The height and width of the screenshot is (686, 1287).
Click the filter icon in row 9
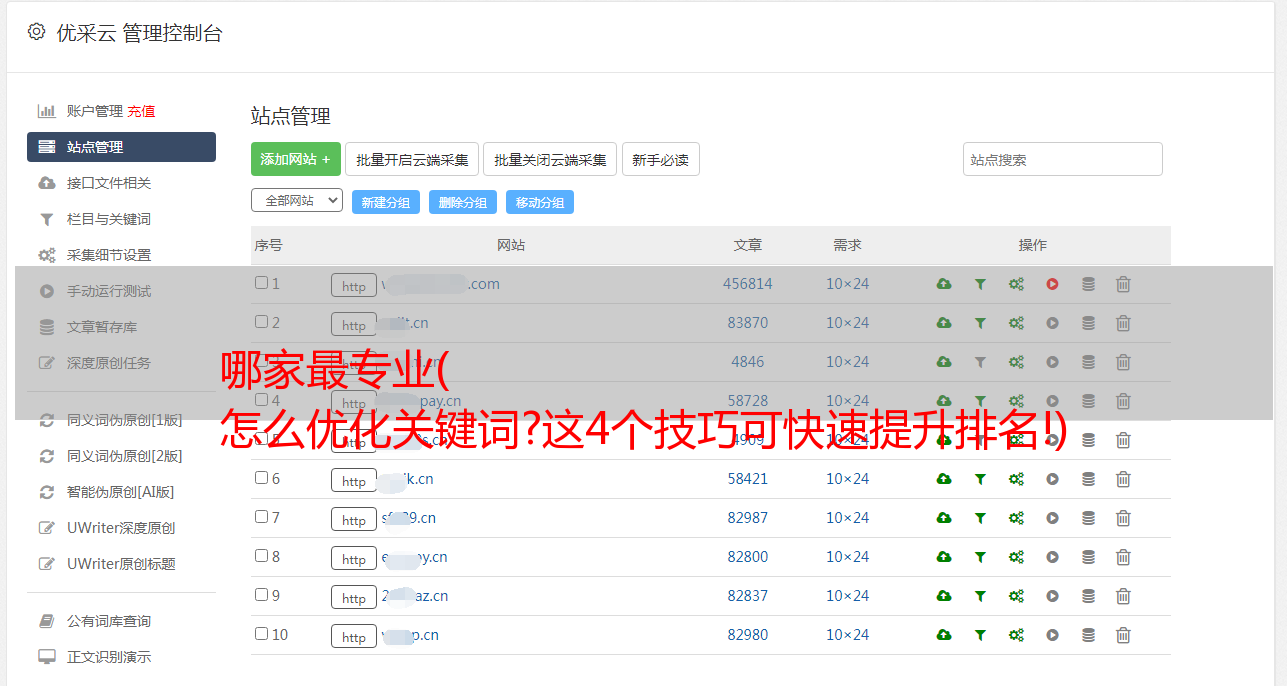tap(980, 596)
